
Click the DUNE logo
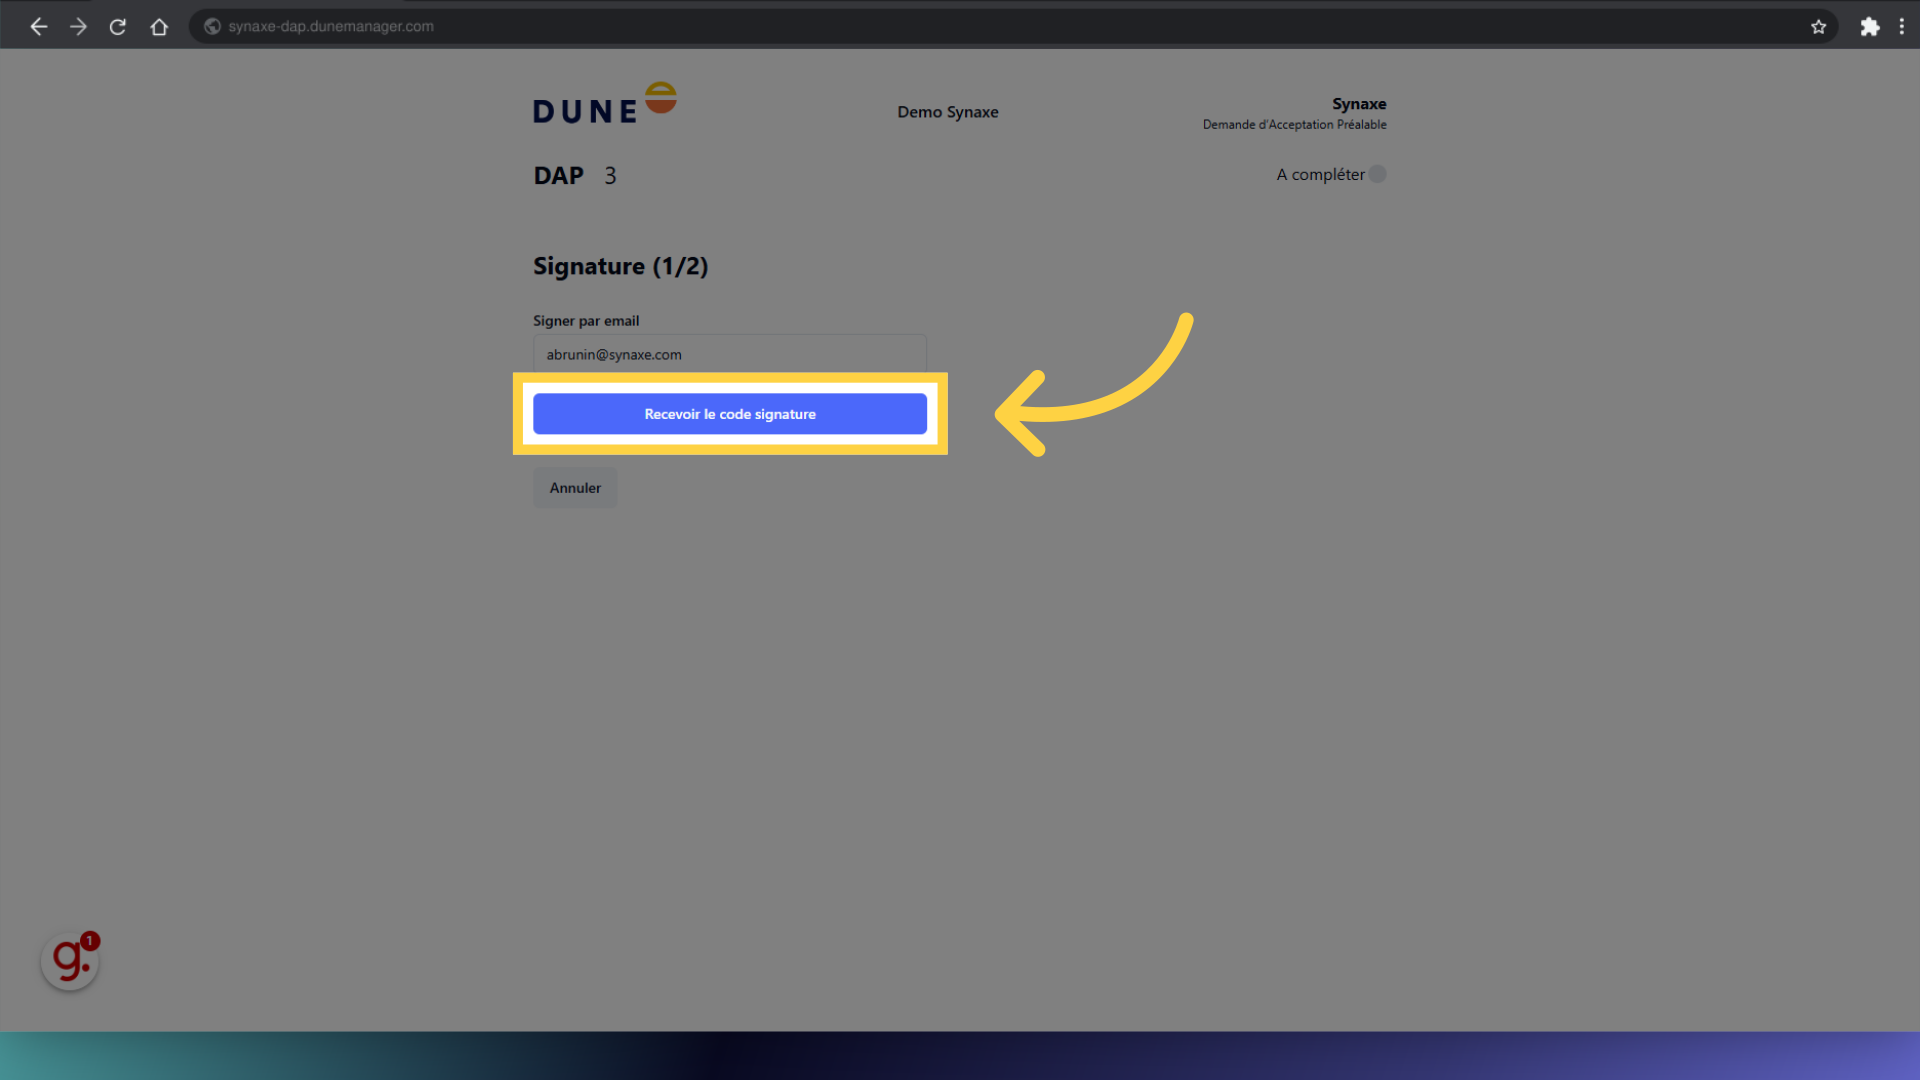(604, 101)
